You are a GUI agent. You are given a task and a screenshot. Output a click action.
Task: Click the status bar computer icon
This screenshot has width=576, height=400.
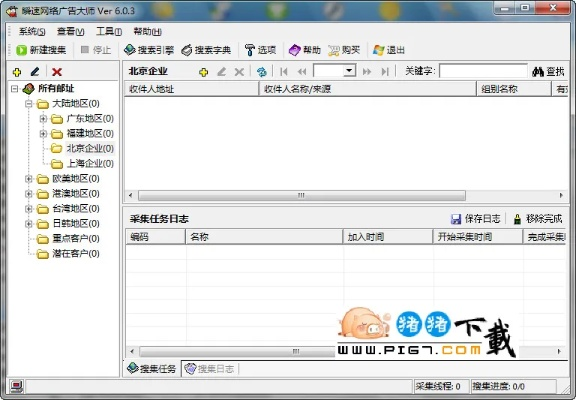coord(17,386)
